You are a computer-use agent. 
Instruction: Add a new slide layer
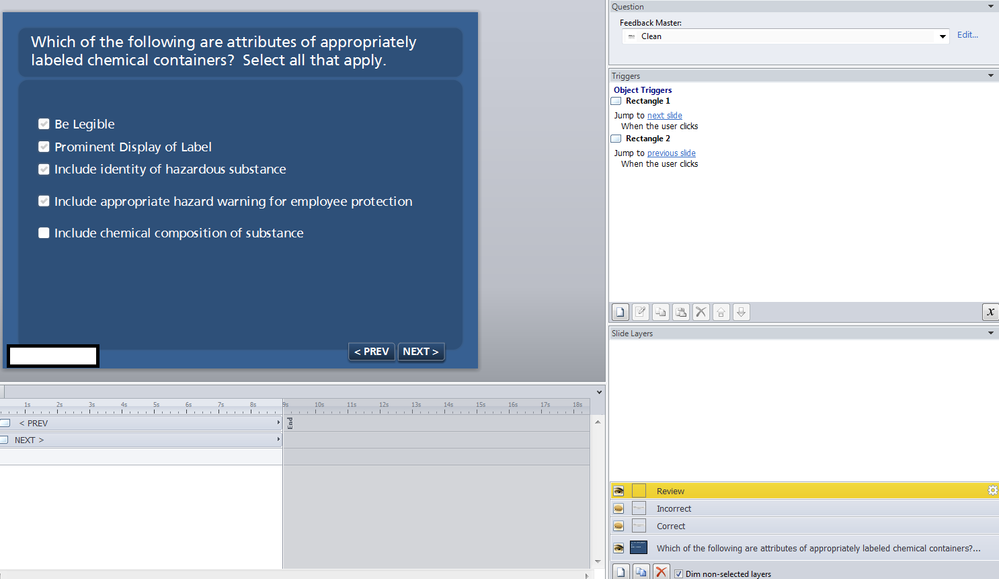[621, 572]
